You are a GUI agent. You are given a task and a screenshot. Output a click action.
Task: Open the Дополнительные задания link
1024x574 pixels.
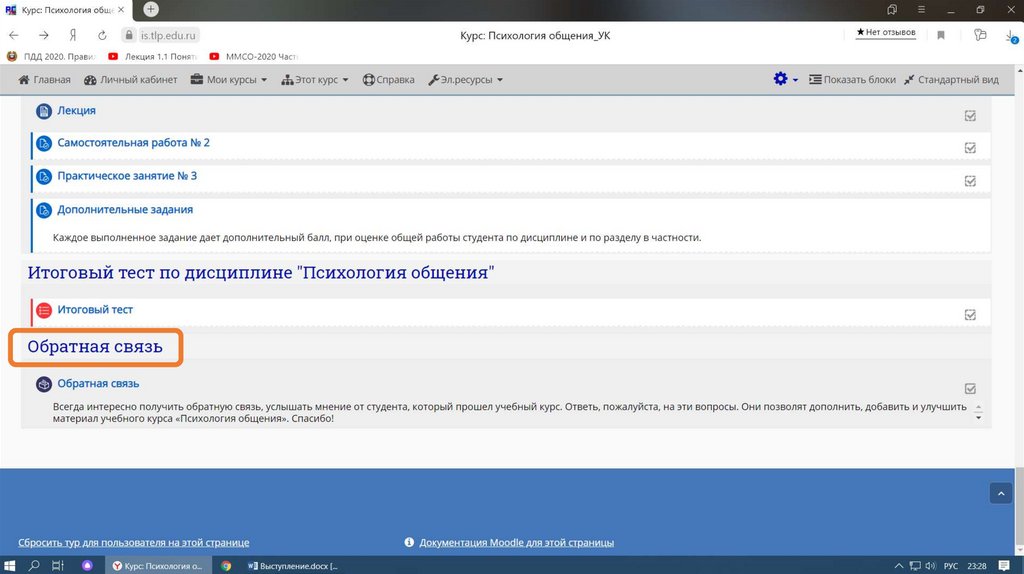(x=125, y=210)
